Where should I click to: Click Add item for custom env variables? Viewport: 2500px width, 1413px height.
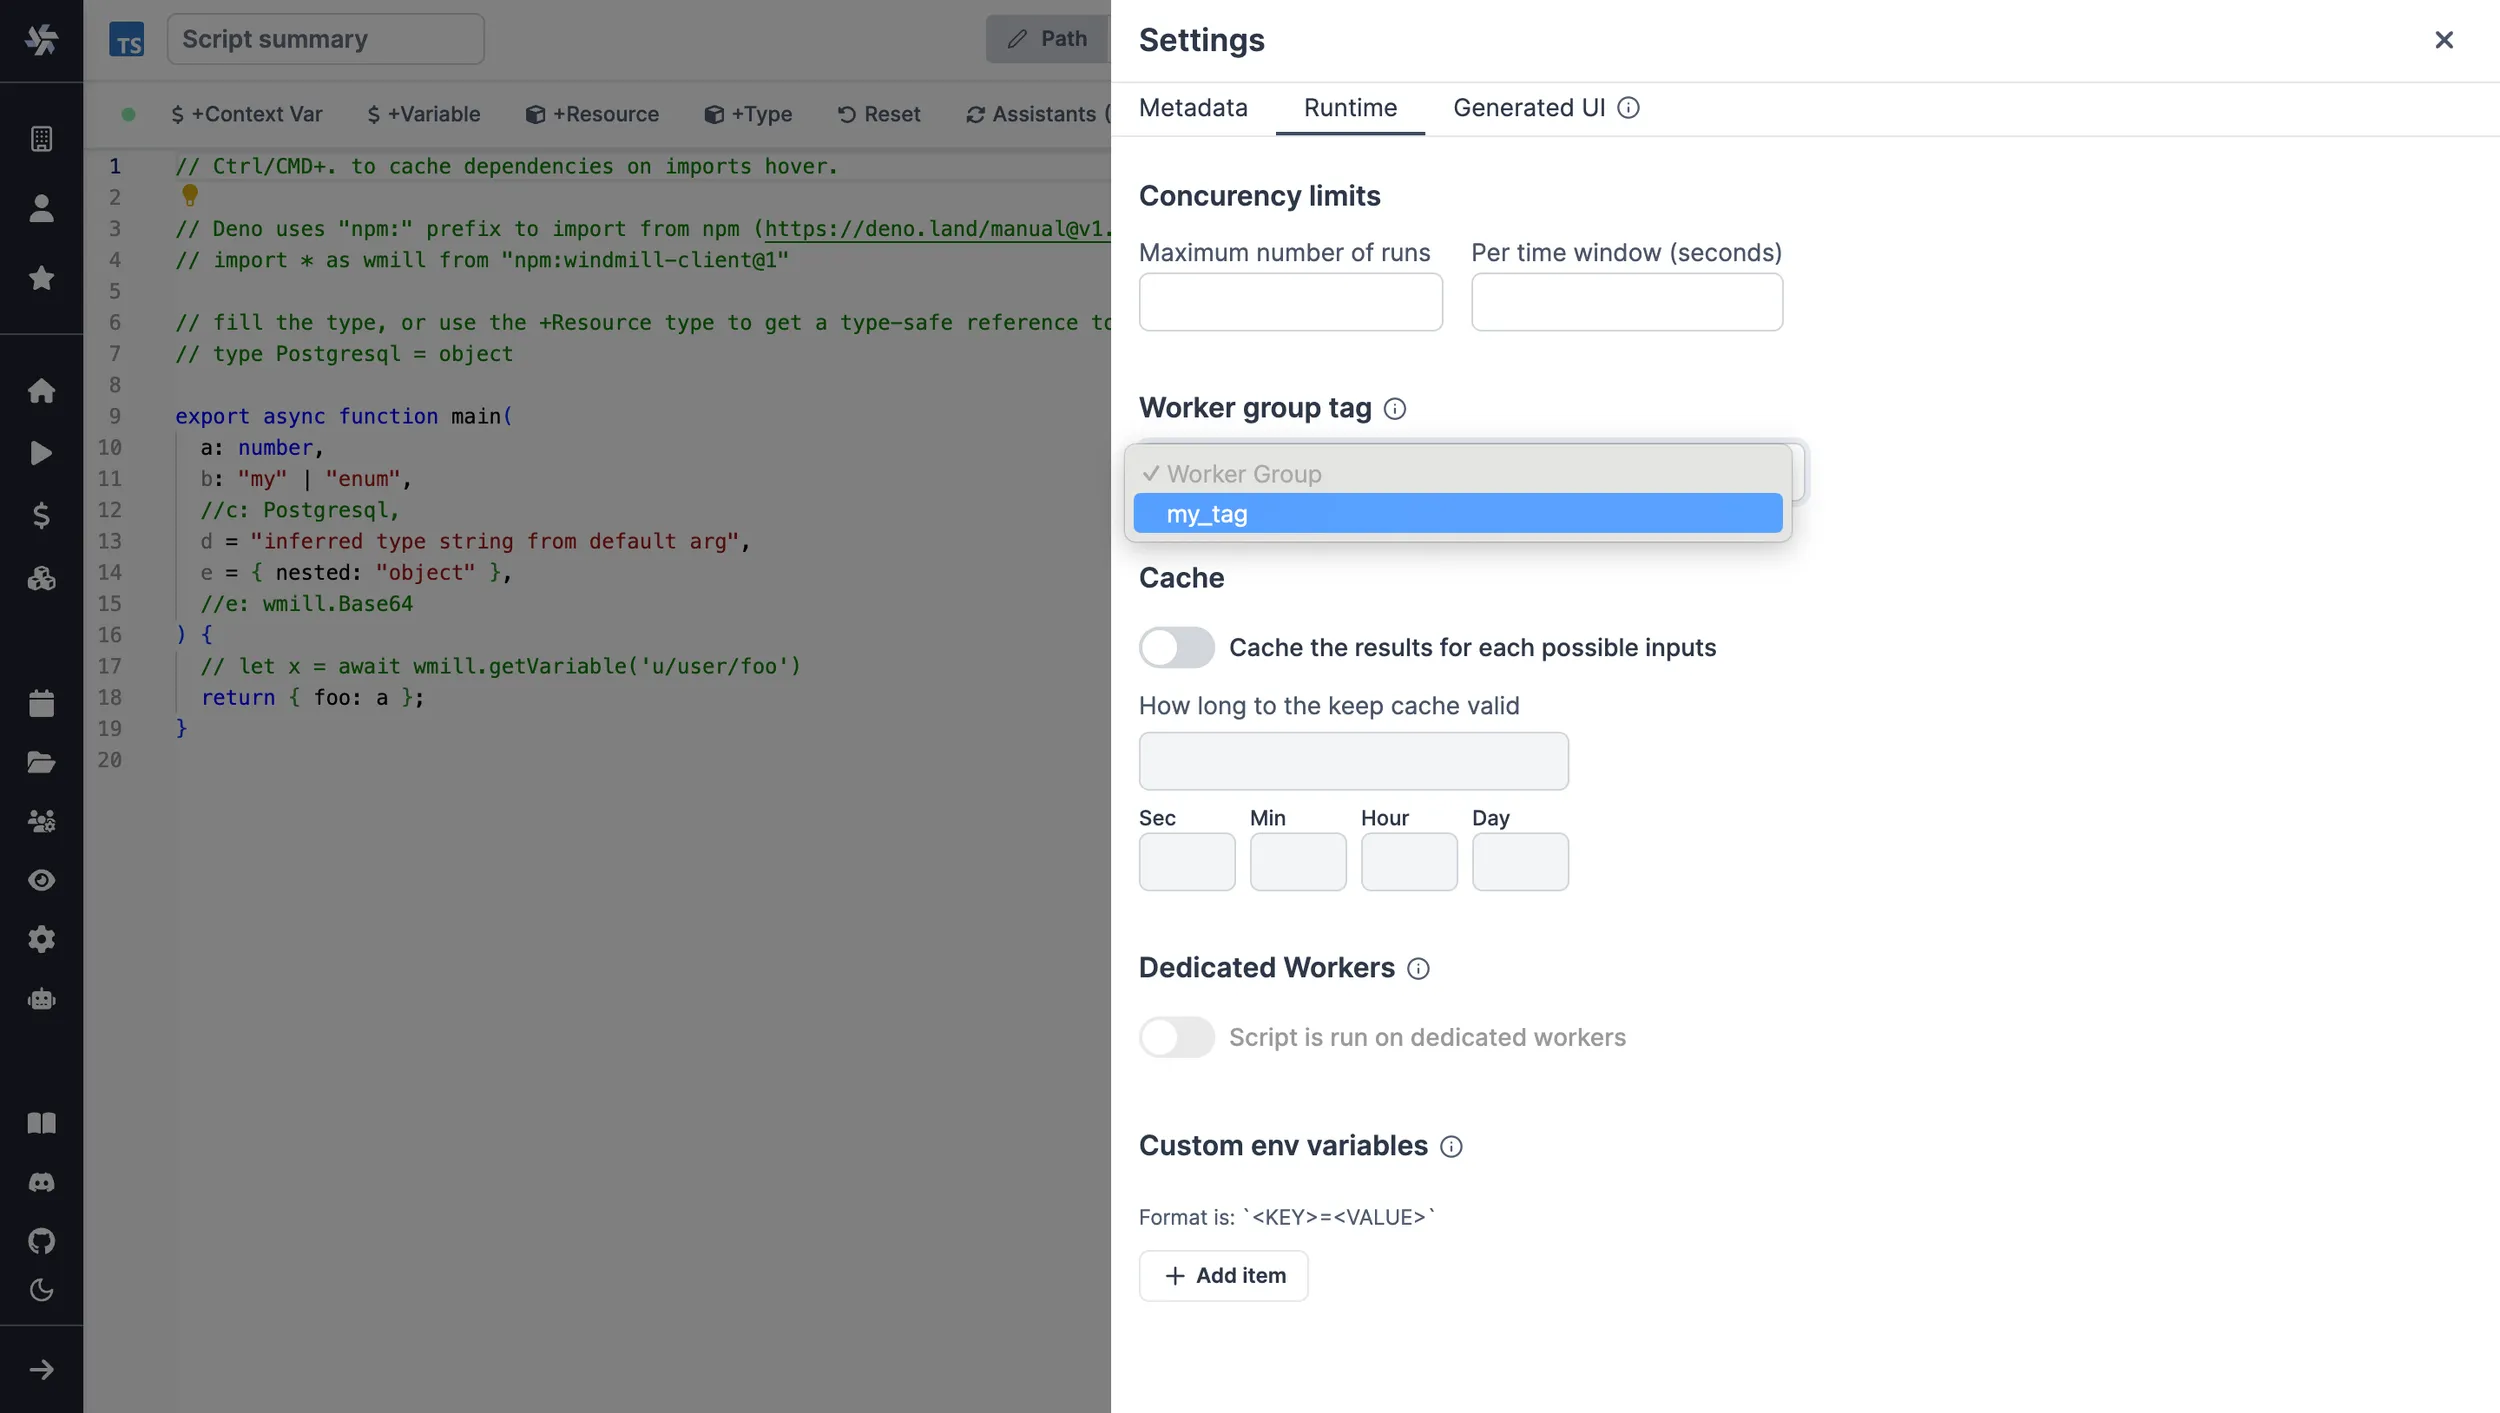coord(1223,1274)
